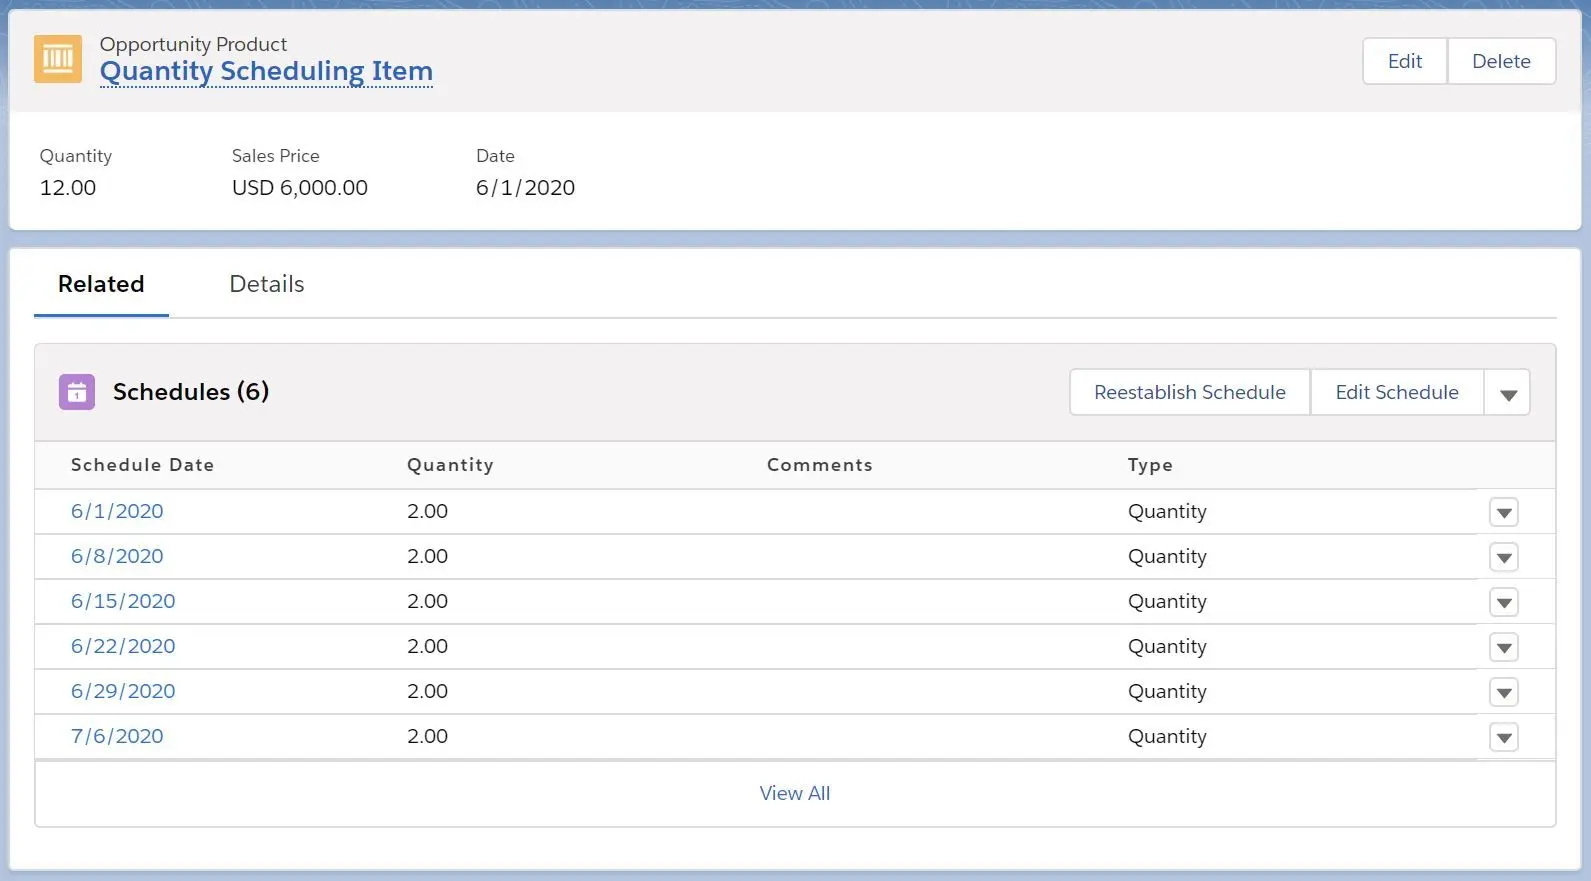This screenshot has height=881, width=1591.
Task: Click Type Quantity in 6/22/2020 row
Action: coord(1167,647)
